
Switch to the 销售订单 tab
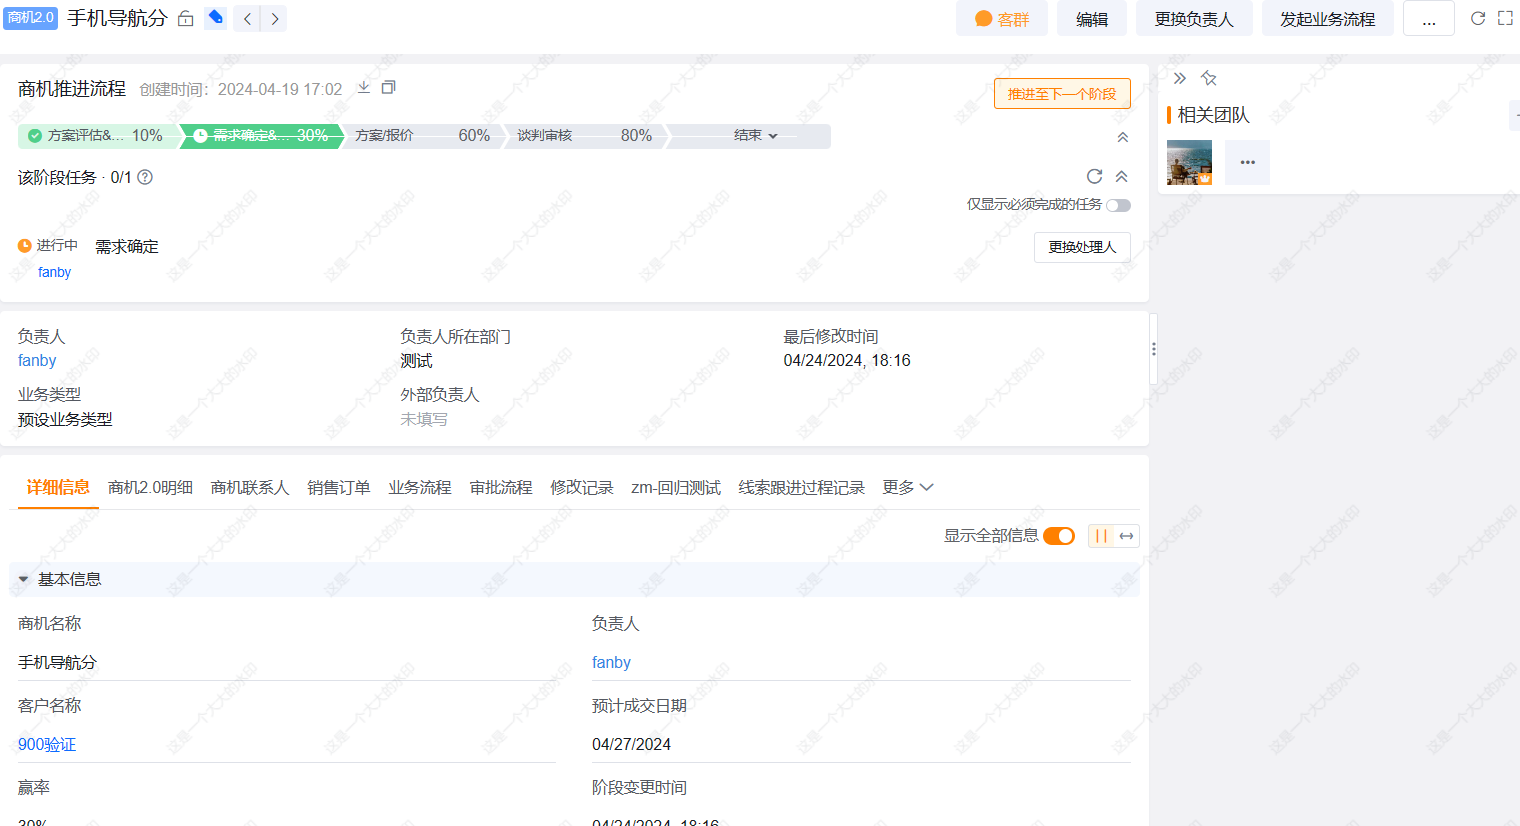pyautogui.click(x=339, y=487)
